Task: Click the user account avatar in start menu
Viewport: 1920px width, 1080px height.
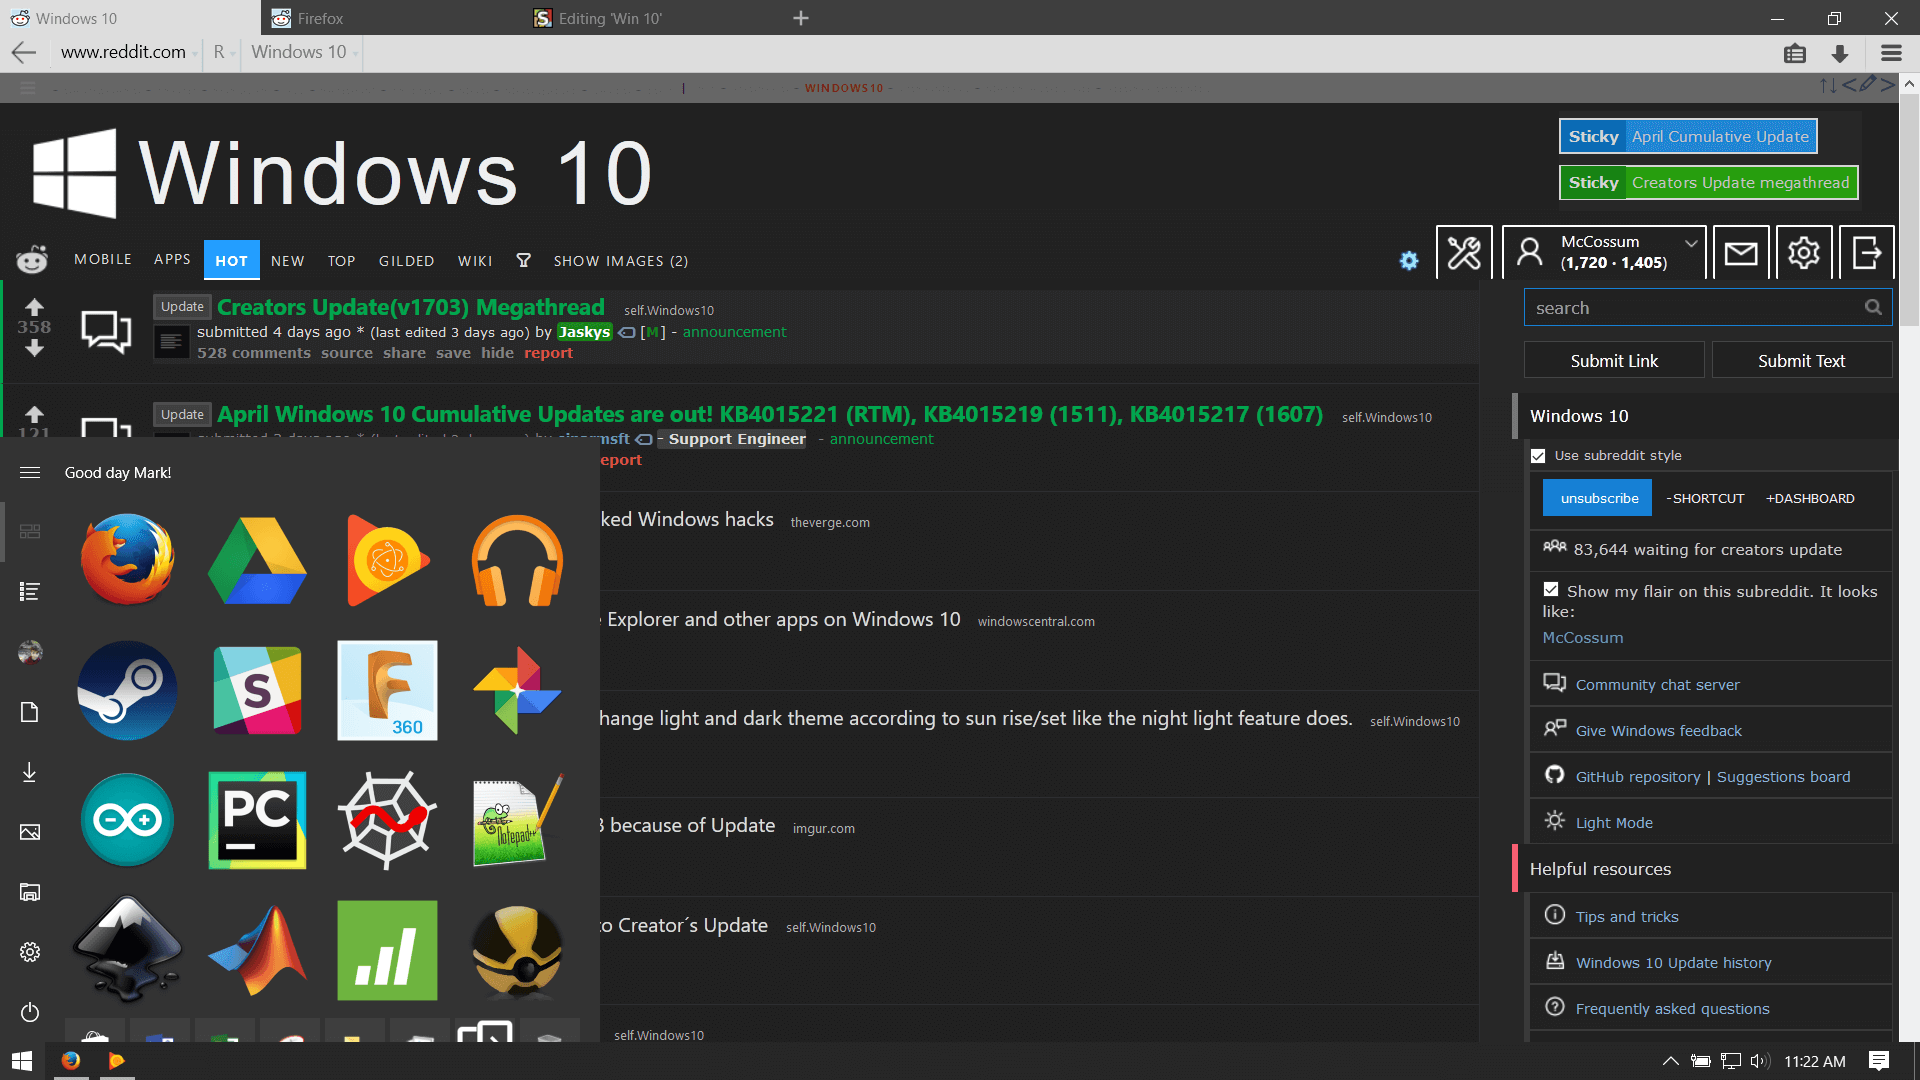Action: coord(30,652)
